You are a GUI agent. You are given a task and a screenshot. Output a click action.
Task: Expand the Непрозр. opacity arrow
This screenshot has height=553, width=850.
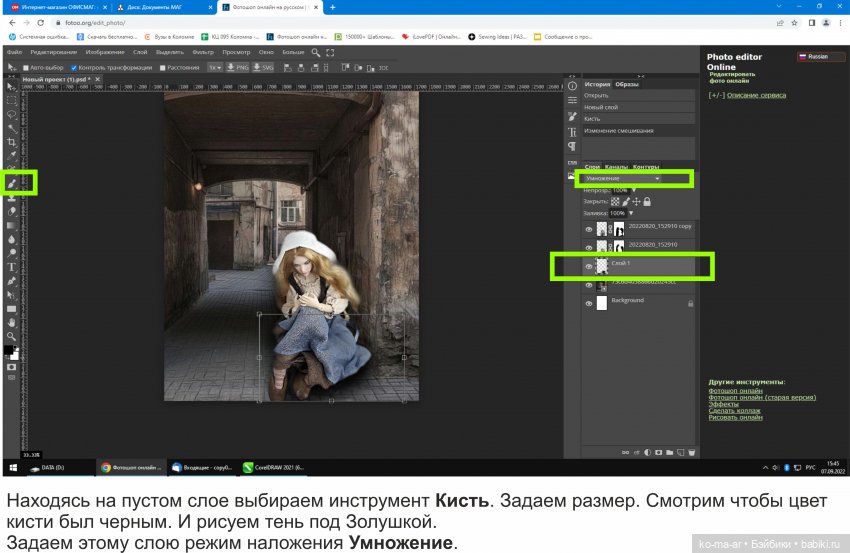(x=634, y=190)
